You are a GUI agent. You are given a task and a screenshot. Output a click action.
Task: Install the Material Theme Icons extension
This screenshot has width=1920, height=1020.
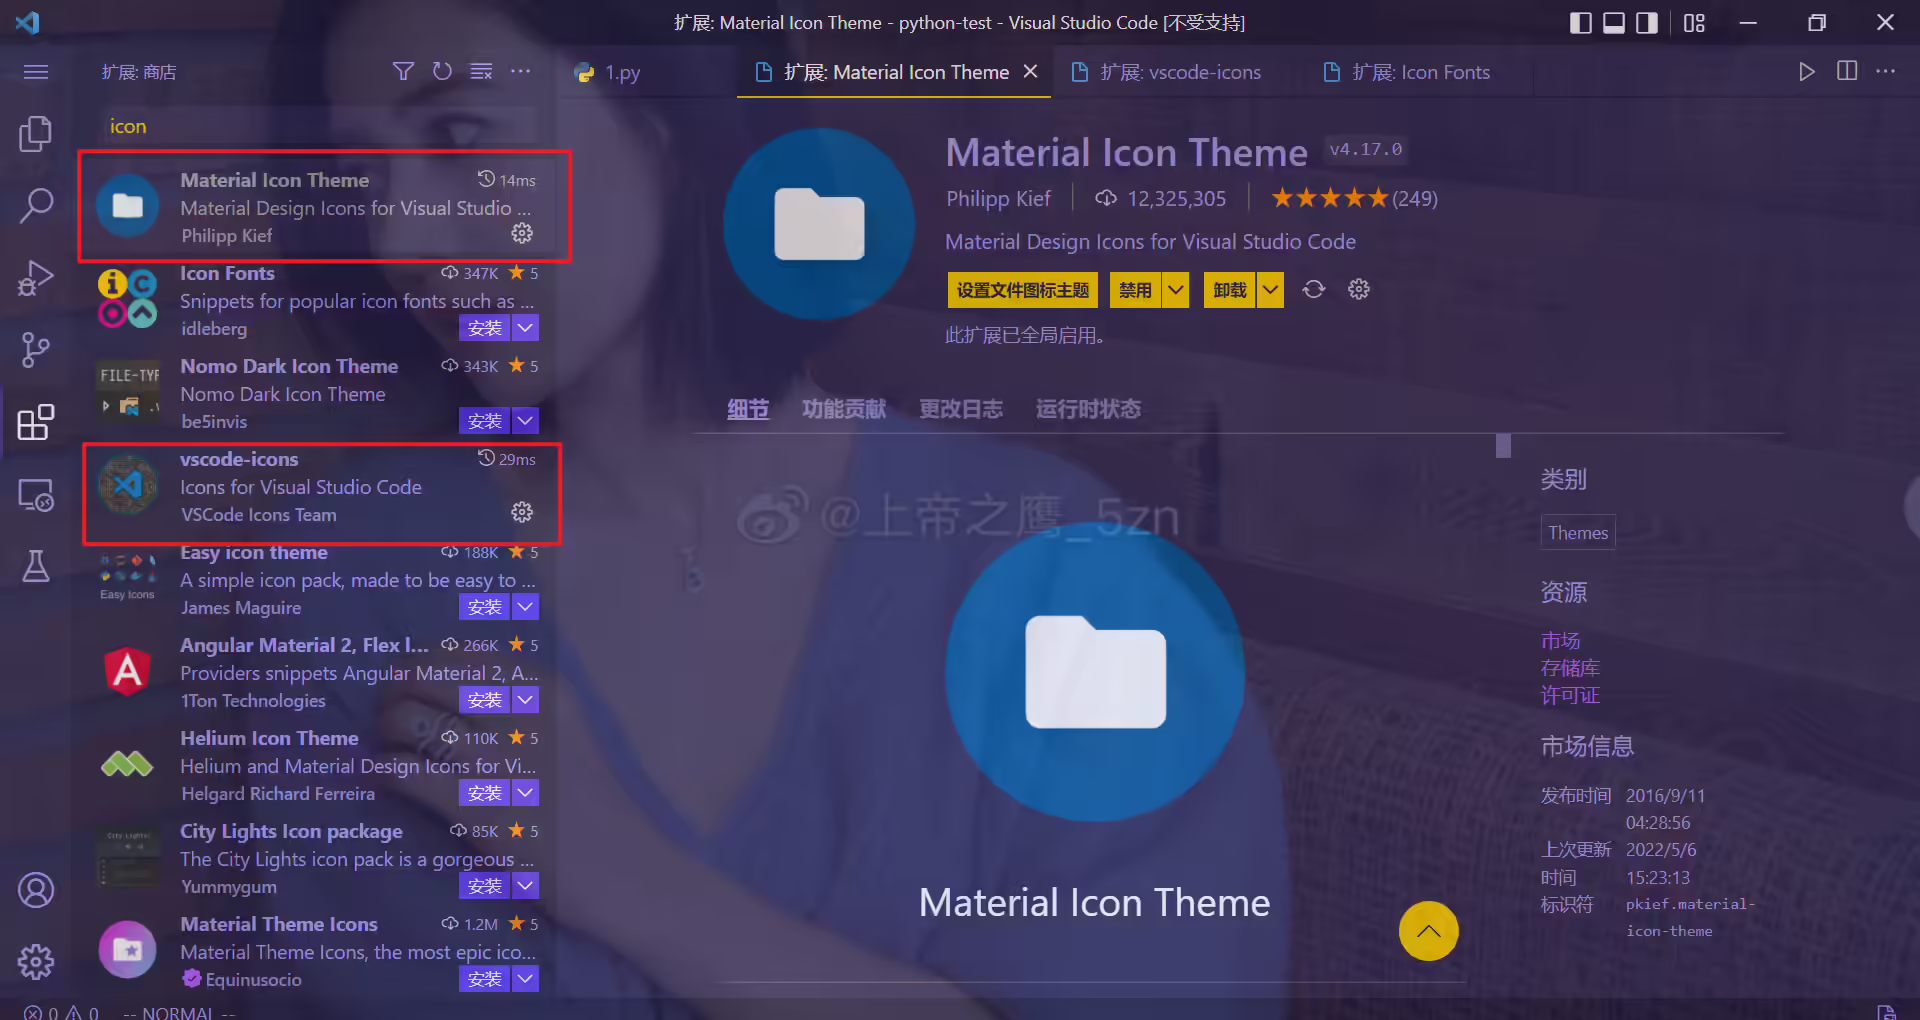coord(485,978)
